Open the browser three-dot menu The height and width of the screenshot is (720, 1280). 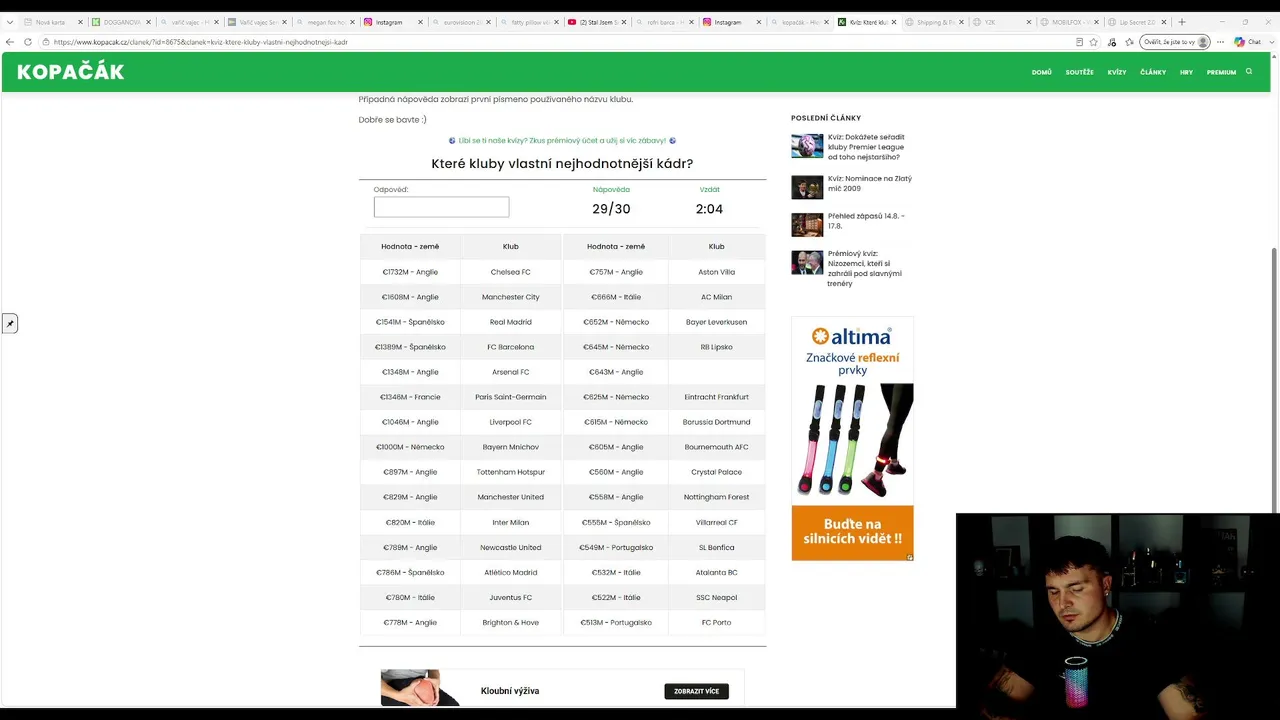[1221, 42]
